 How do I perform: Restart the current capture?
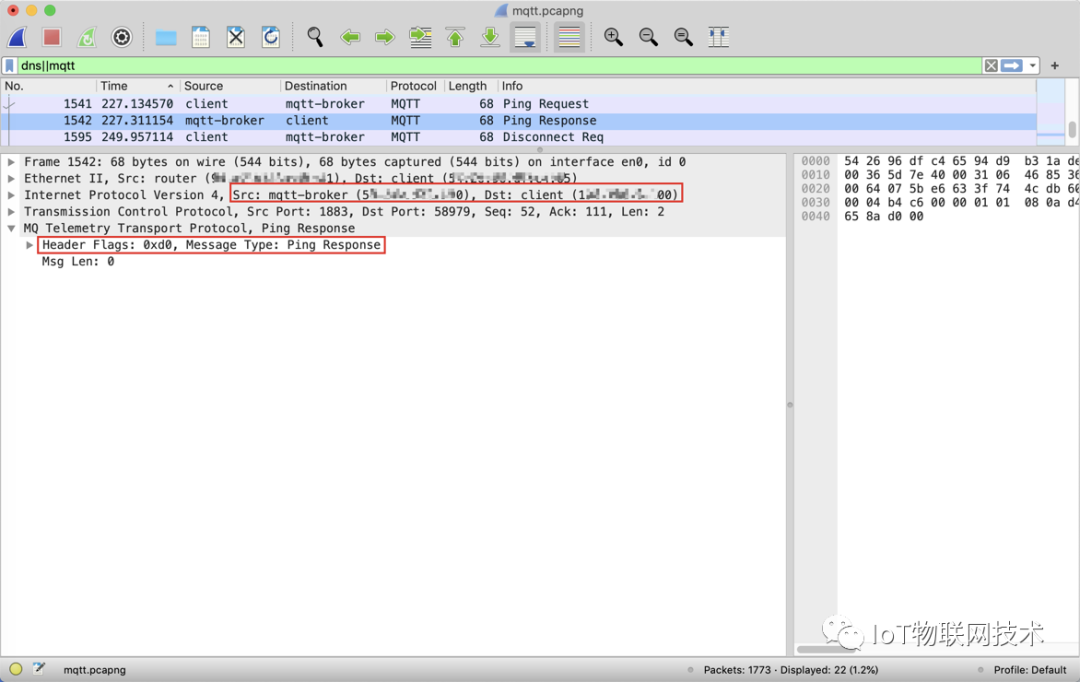tap(87, 37)
